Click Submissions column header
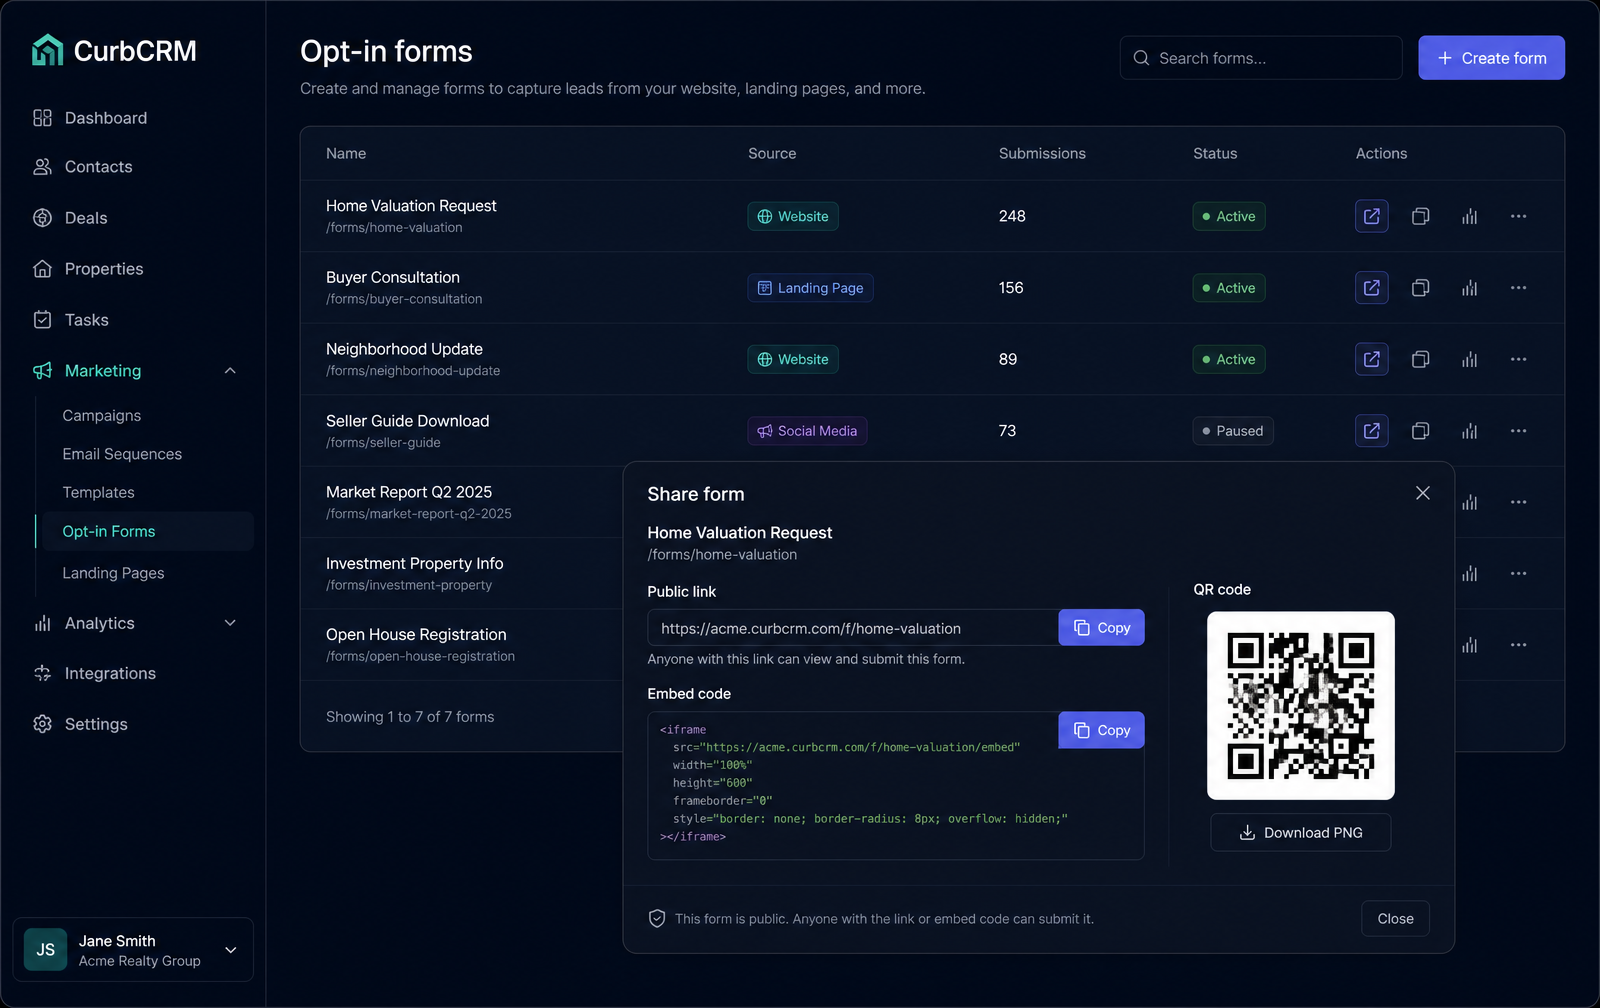 tap(1042, 153)
